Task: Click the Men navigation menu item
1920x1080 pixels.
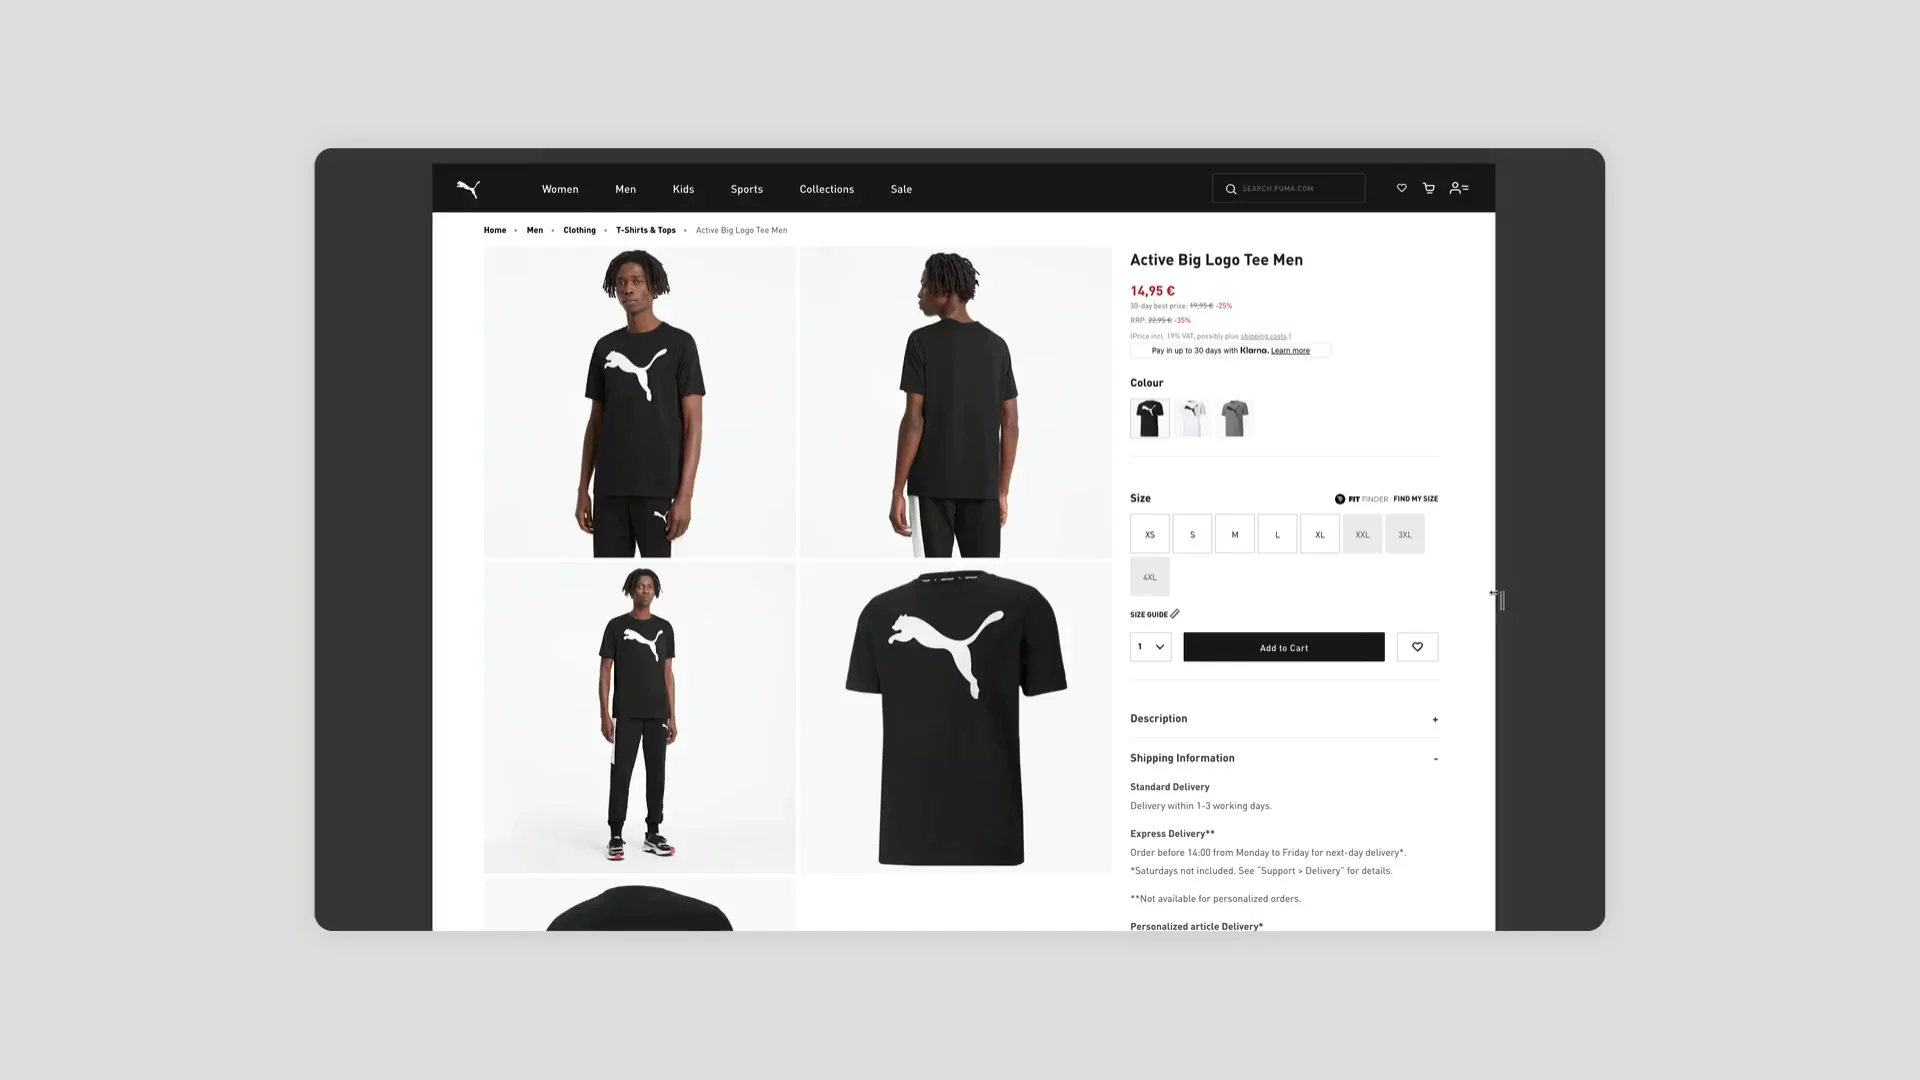Action: coord(625,189)
